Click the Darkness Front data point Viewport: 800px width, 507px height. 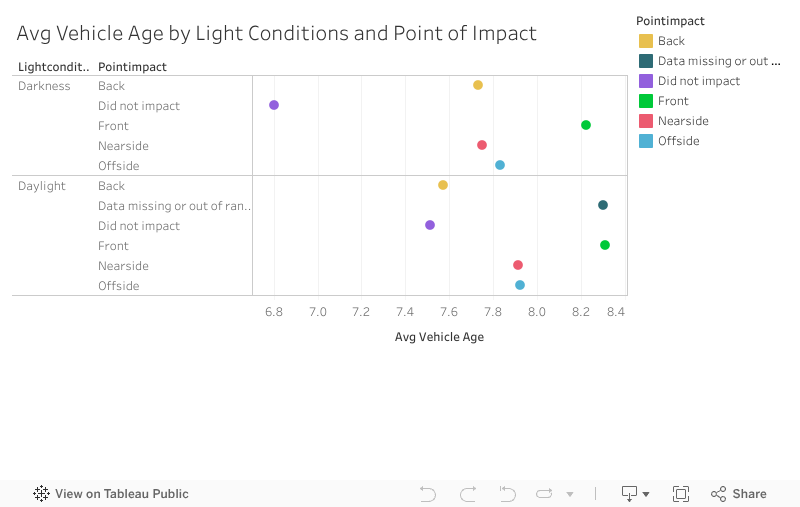point(586,125)
